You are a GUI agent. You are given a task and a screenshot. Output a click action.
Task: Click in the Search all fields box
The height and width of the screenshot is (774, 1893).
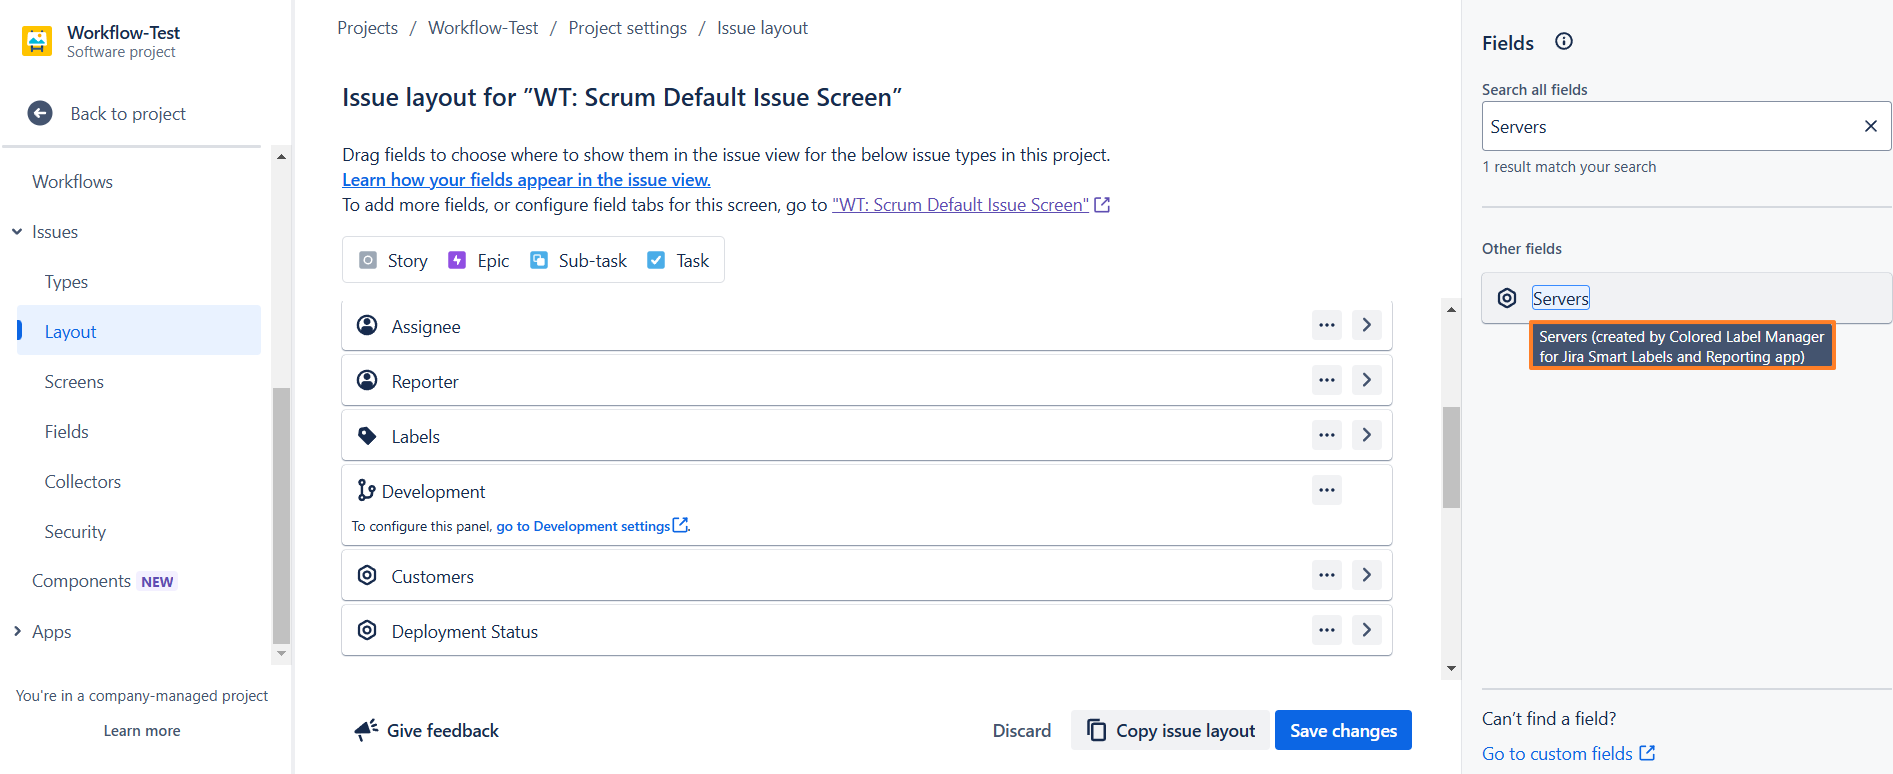1670,126
